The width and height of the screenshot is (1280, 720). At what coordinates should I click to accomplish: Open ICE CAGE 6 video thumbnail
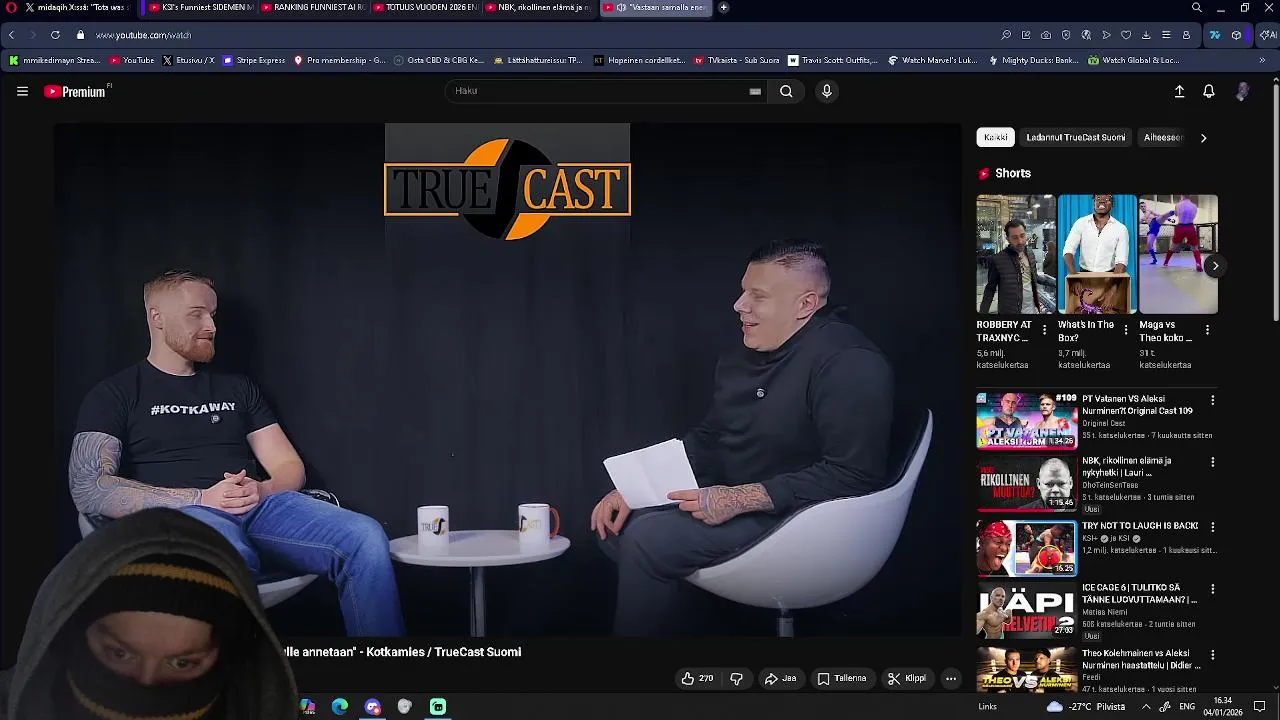coord(1027,612)
